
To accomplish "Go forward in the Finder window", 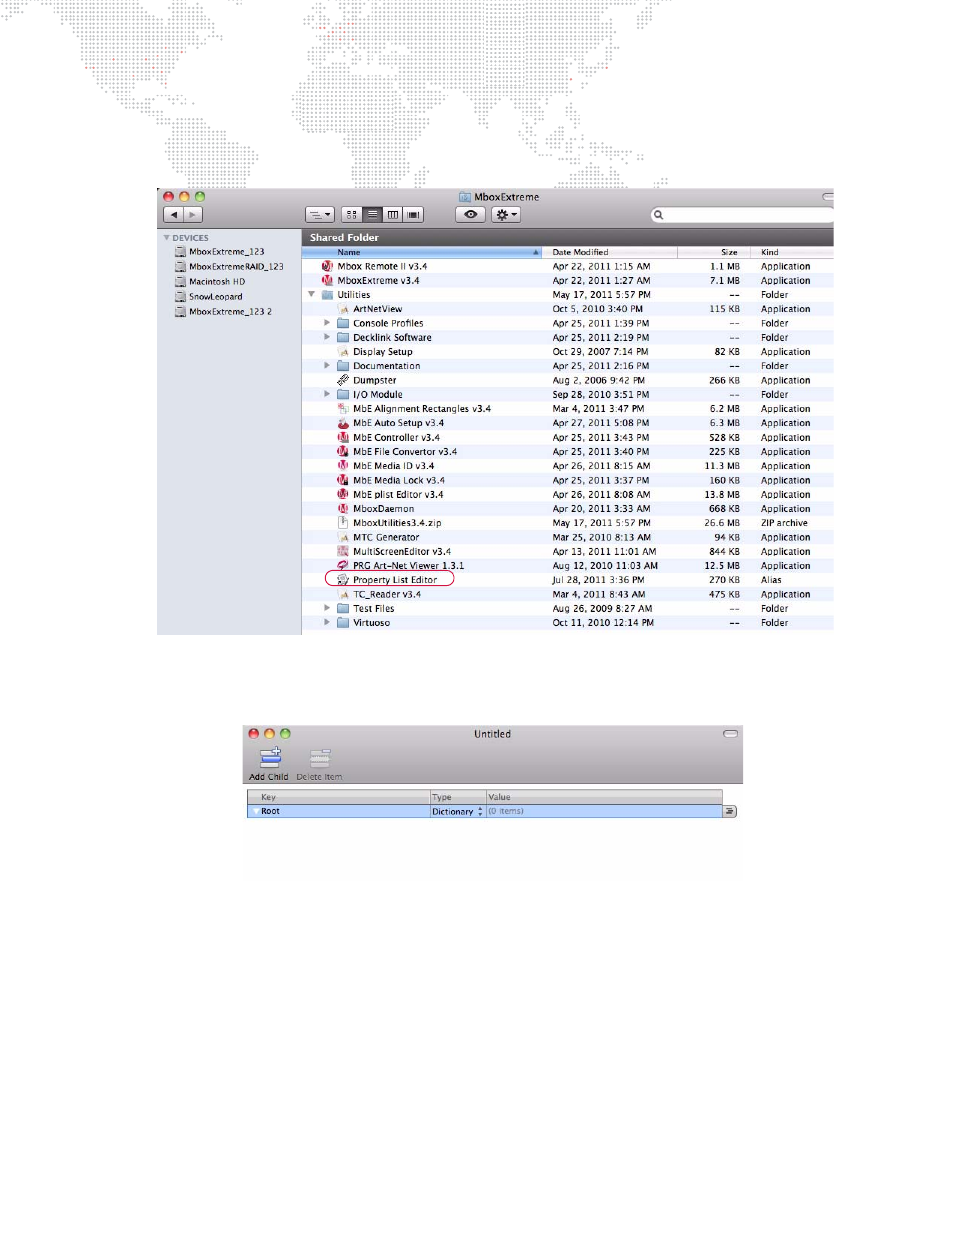I will pos(193,215).
